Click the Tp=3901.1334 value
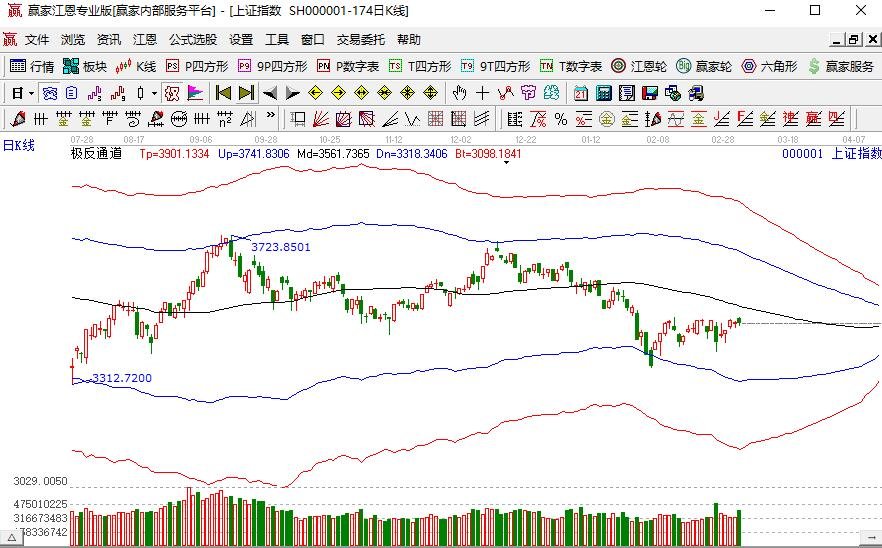Viewport: 882px width, 548px height. [x=174, y=154]
